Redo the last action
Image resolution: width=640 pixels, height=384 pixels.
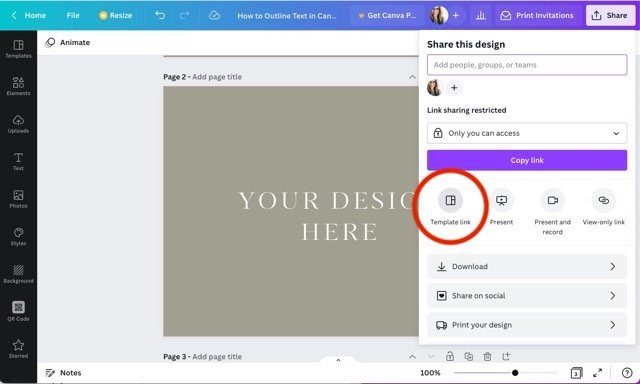[x=184, y=16]
